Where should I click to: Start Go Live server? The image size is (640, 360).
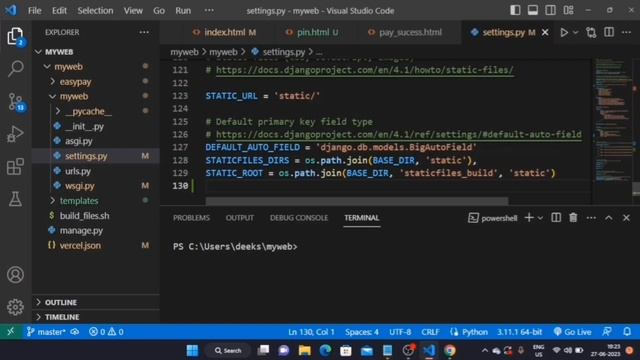572,332
